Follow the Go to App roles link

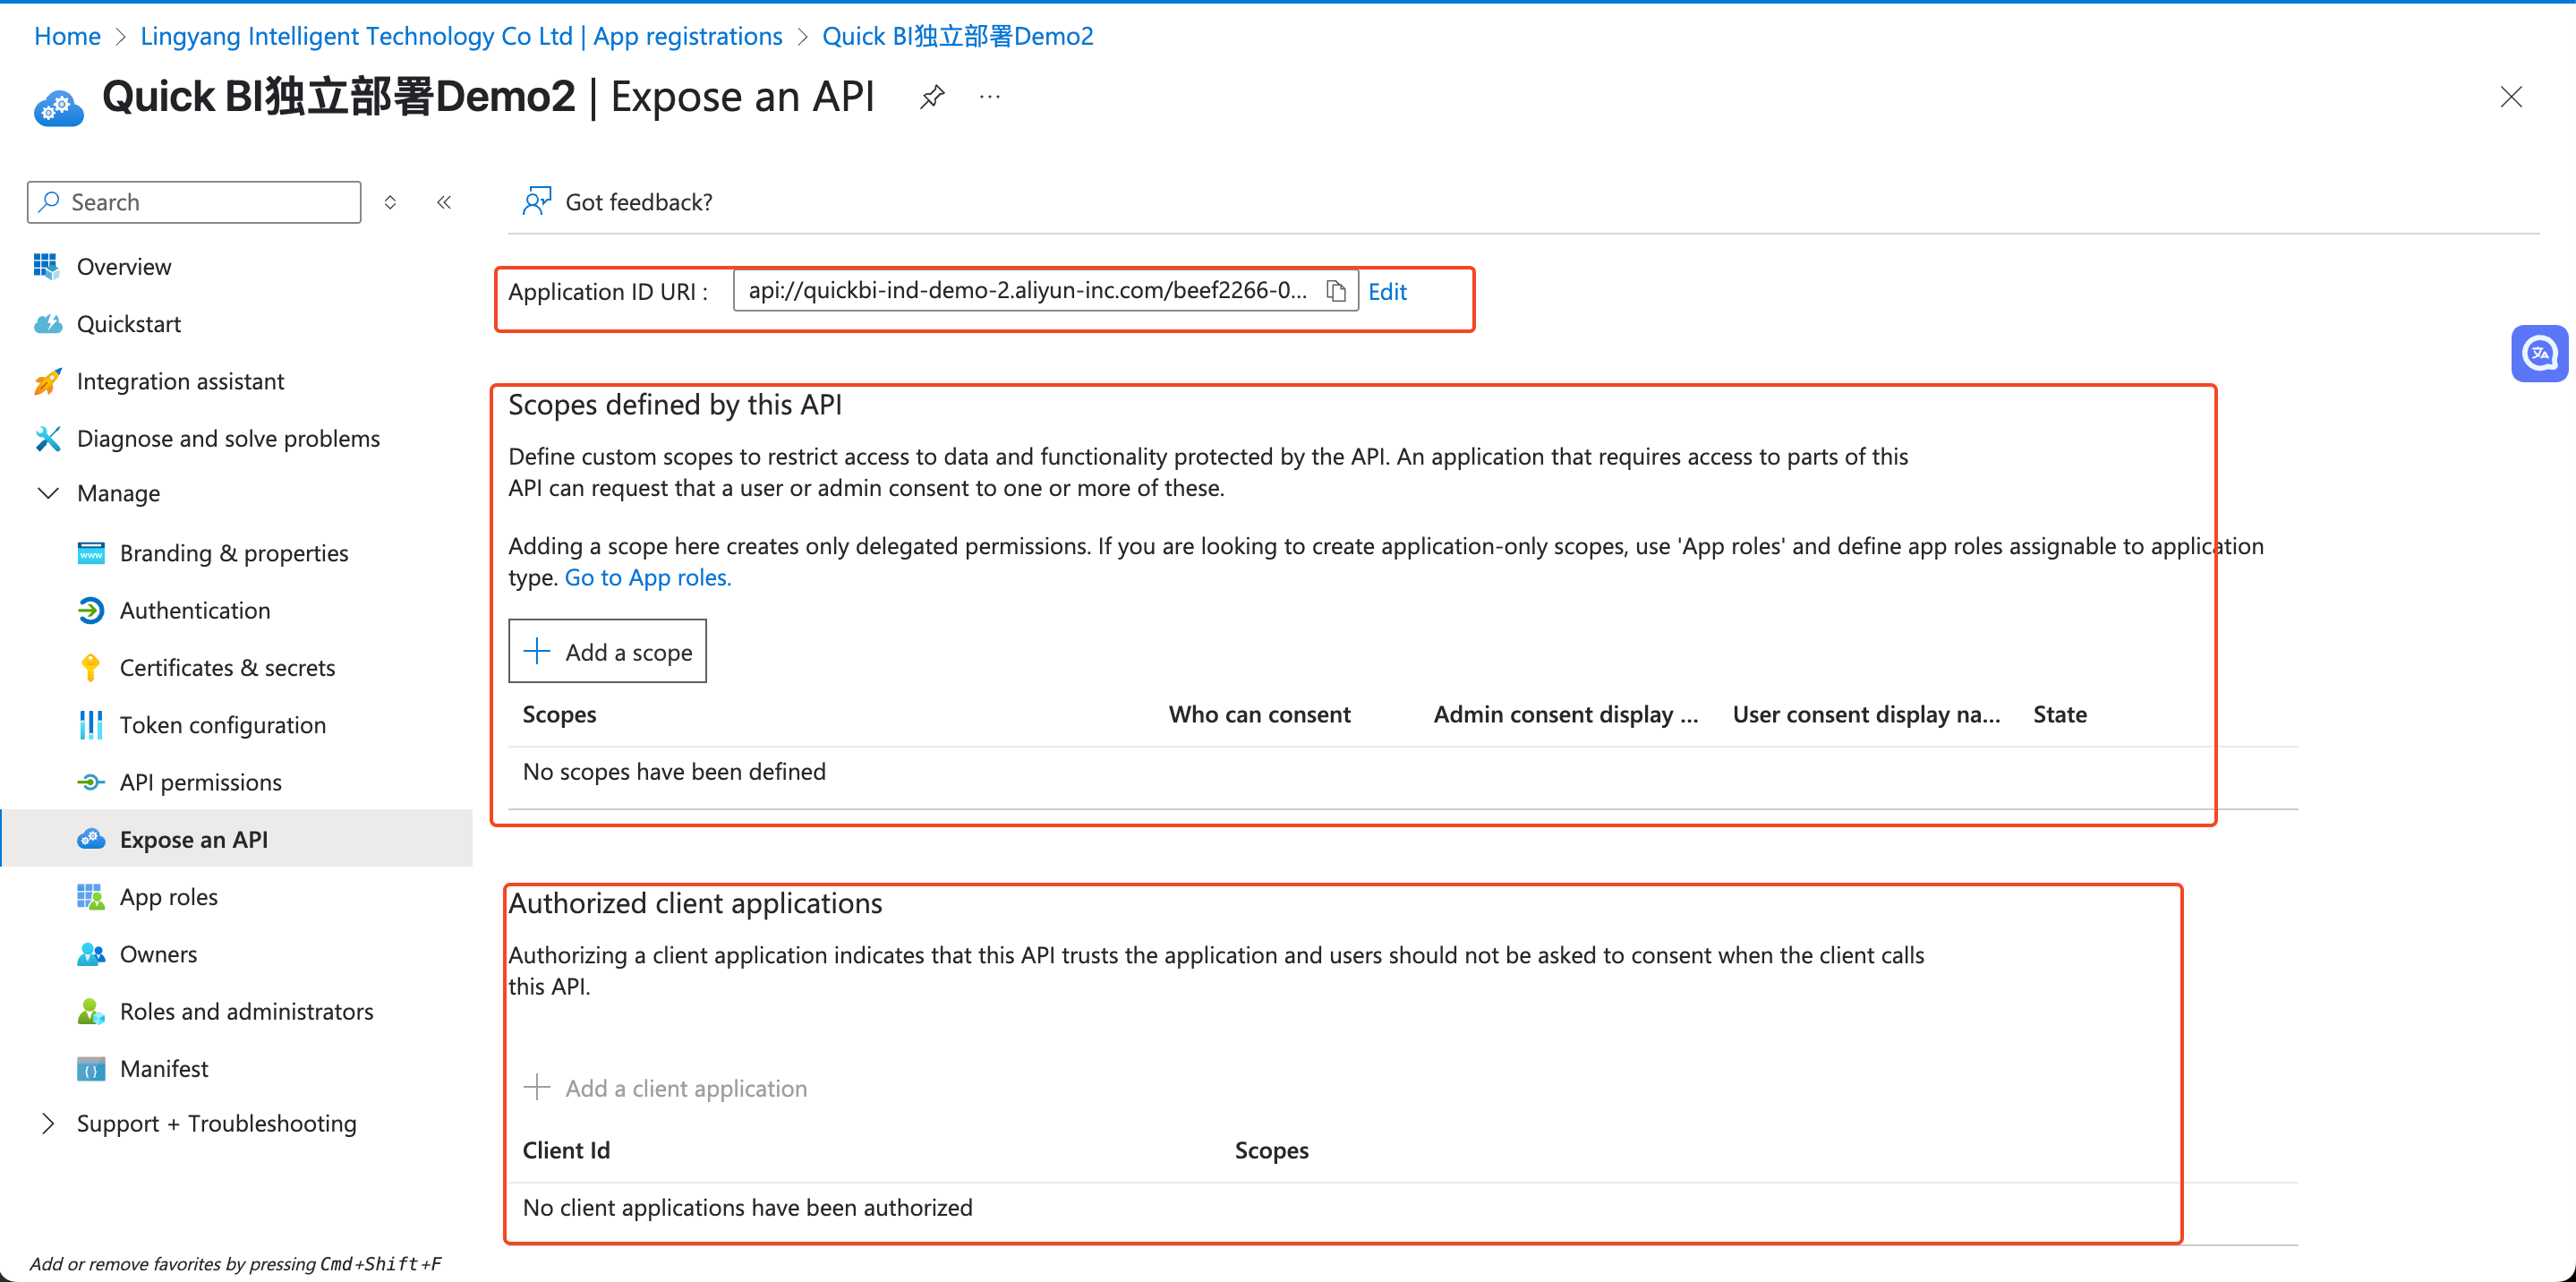648,577
